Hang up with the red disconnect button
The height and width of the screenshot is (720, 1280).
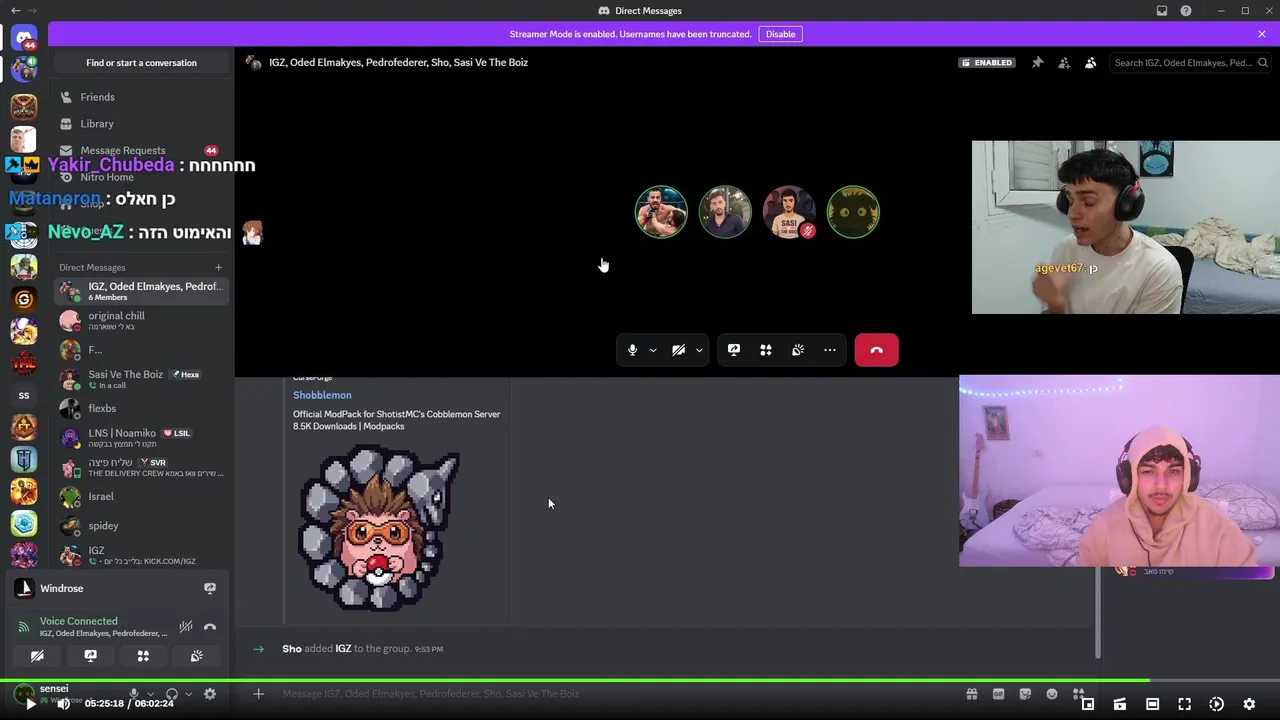877,350
